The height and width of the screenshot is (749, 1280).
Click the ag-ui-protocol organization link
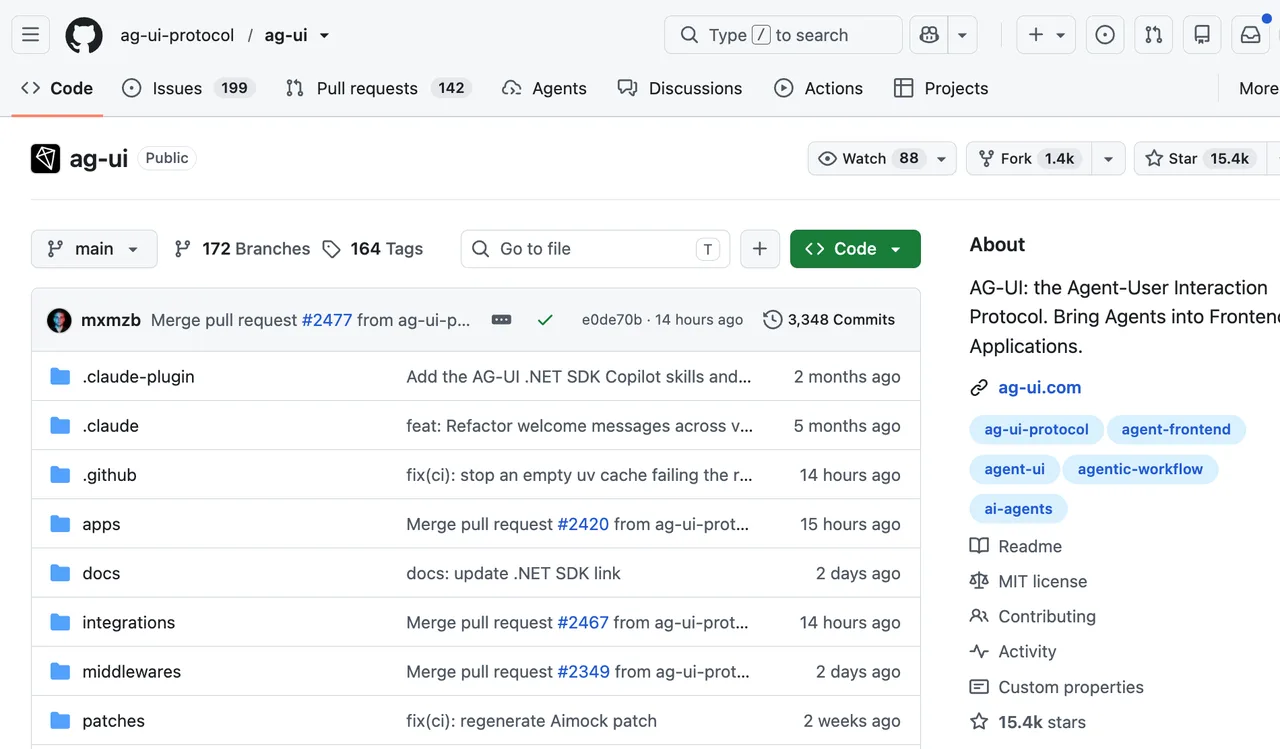click(177, 35)
